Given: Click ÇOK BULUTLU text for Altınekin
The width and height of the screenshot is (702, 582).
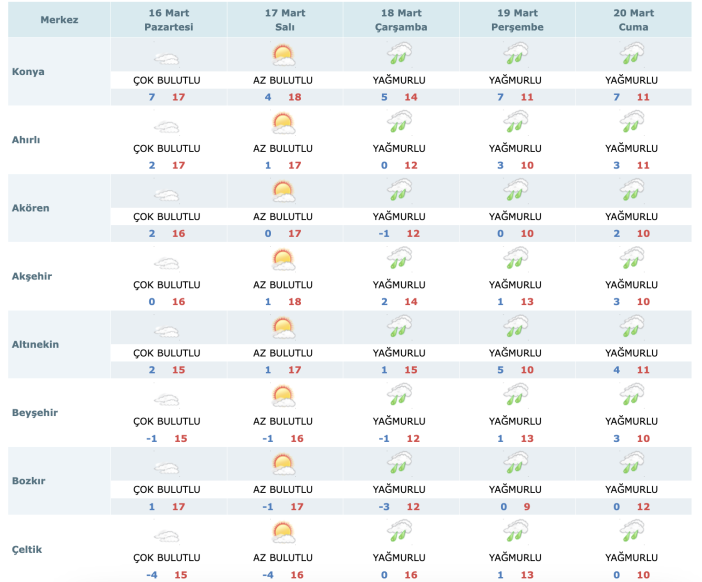Looking at the screenshot, I should click(x=167, y=352).
